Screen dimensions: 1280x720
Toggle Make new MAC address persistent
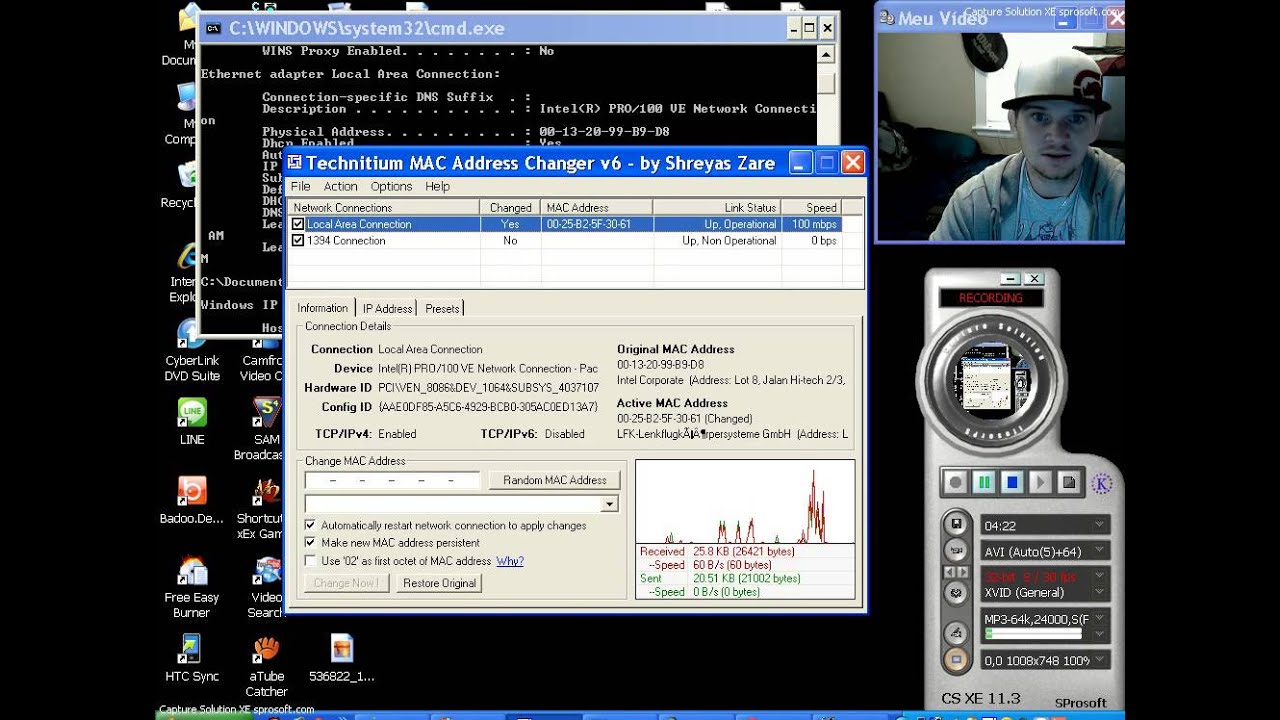pos(310,543)
